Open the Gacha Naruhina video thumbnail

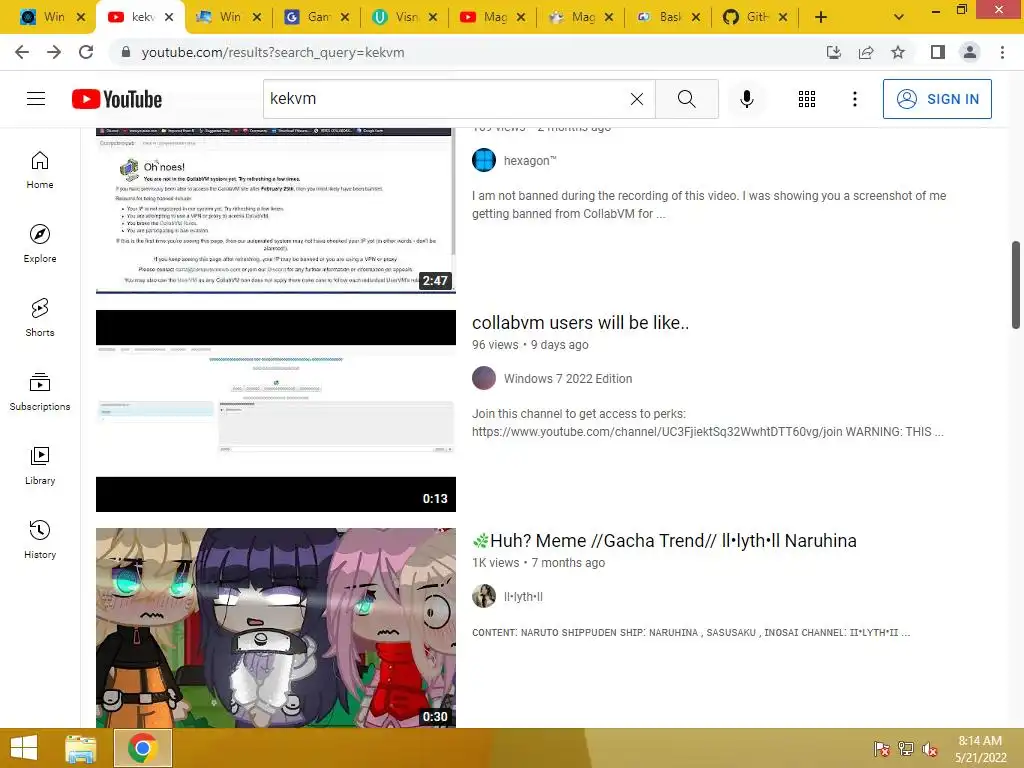(276, 628)
